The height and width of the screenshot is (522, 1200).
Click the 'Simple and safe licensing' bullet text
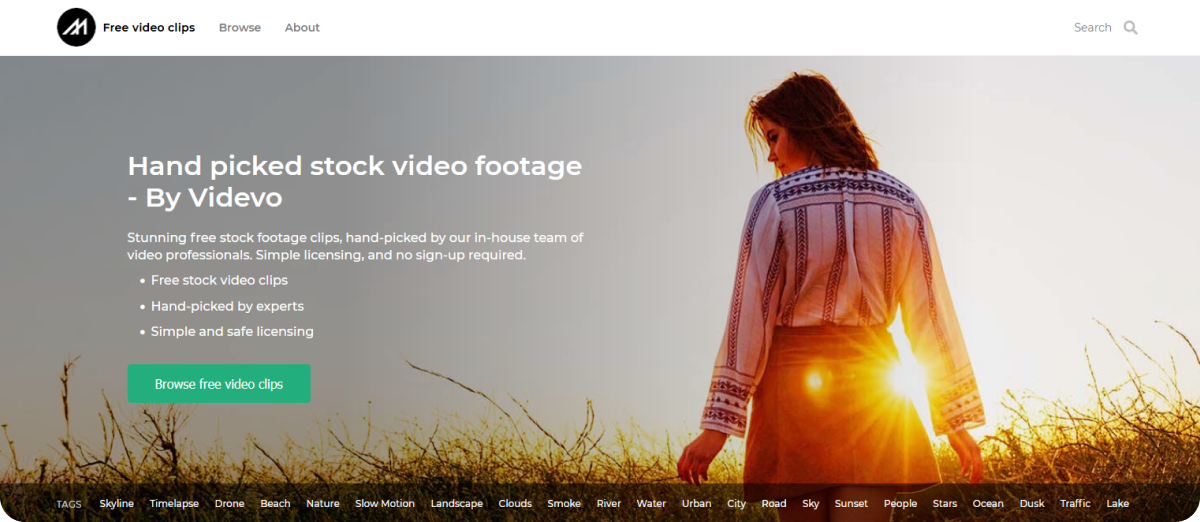(x=232, y=331)
